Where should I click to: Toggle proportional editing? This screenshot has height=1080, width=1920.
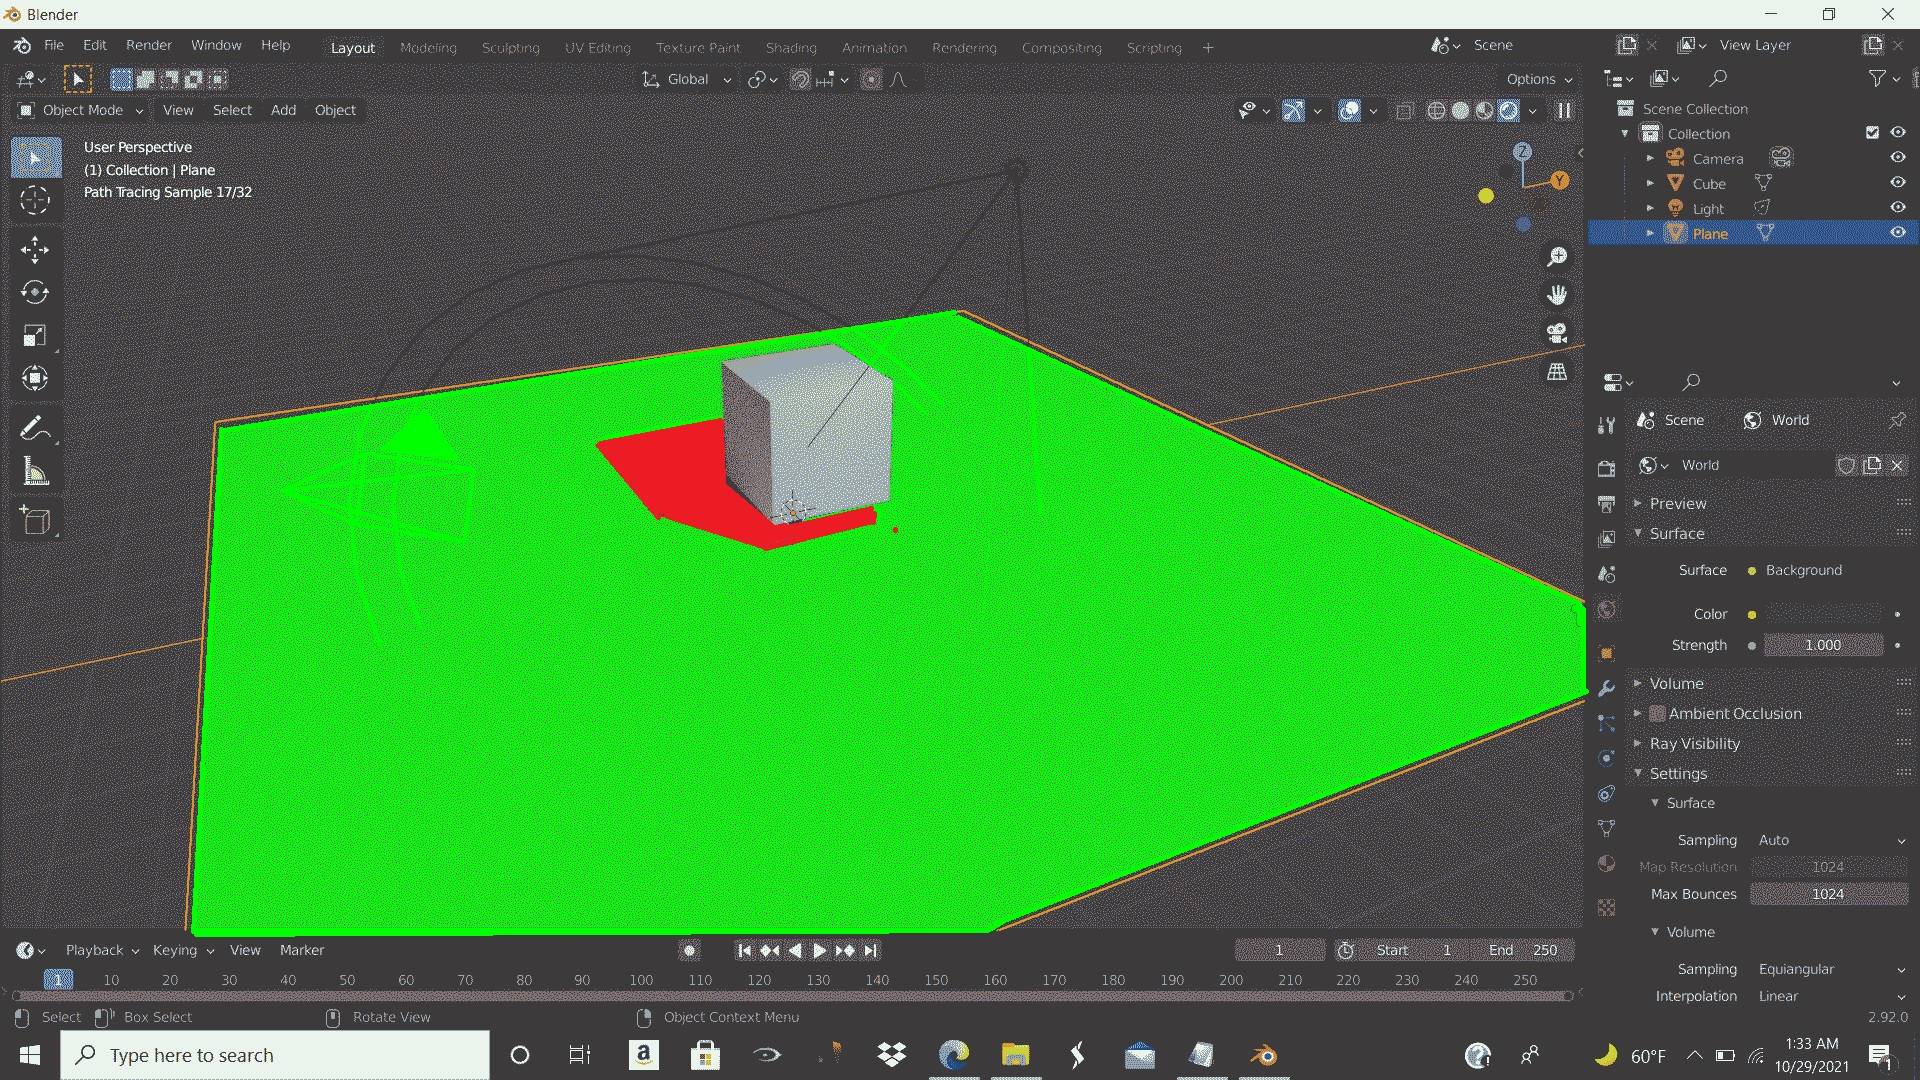872,80
